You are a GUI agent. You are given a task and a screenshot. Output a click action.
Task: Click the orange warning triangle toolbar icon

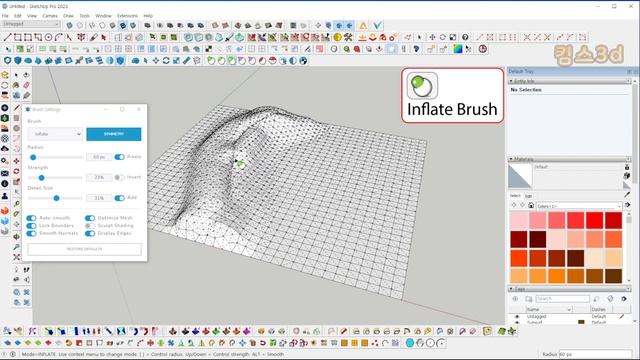coord(363,26)
